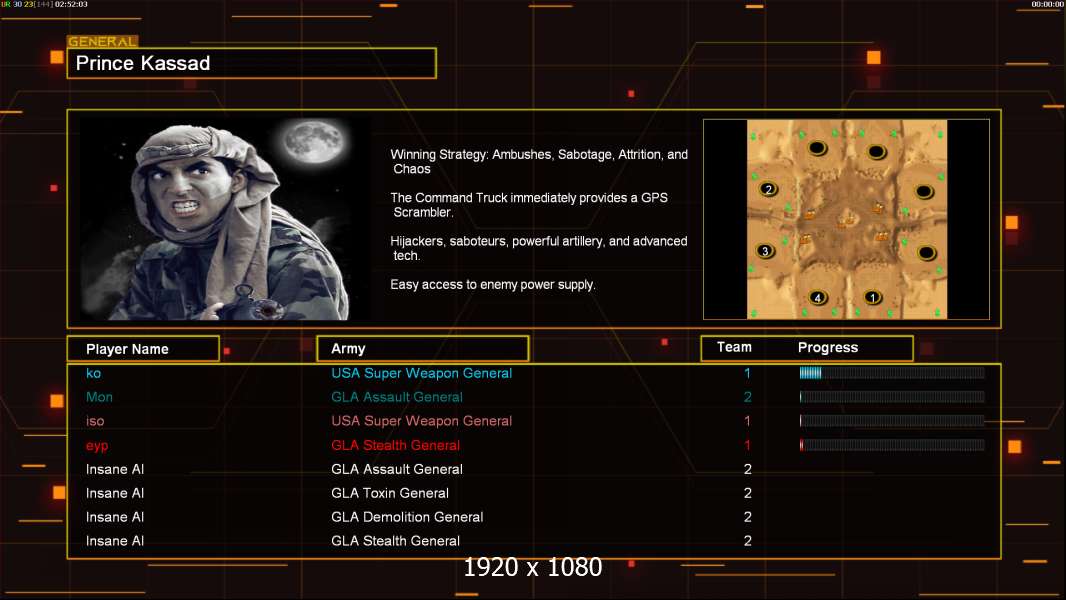Click 'Easy access to enemy power supply' text
The image size is (1066, 600).
tap(493, 285)
